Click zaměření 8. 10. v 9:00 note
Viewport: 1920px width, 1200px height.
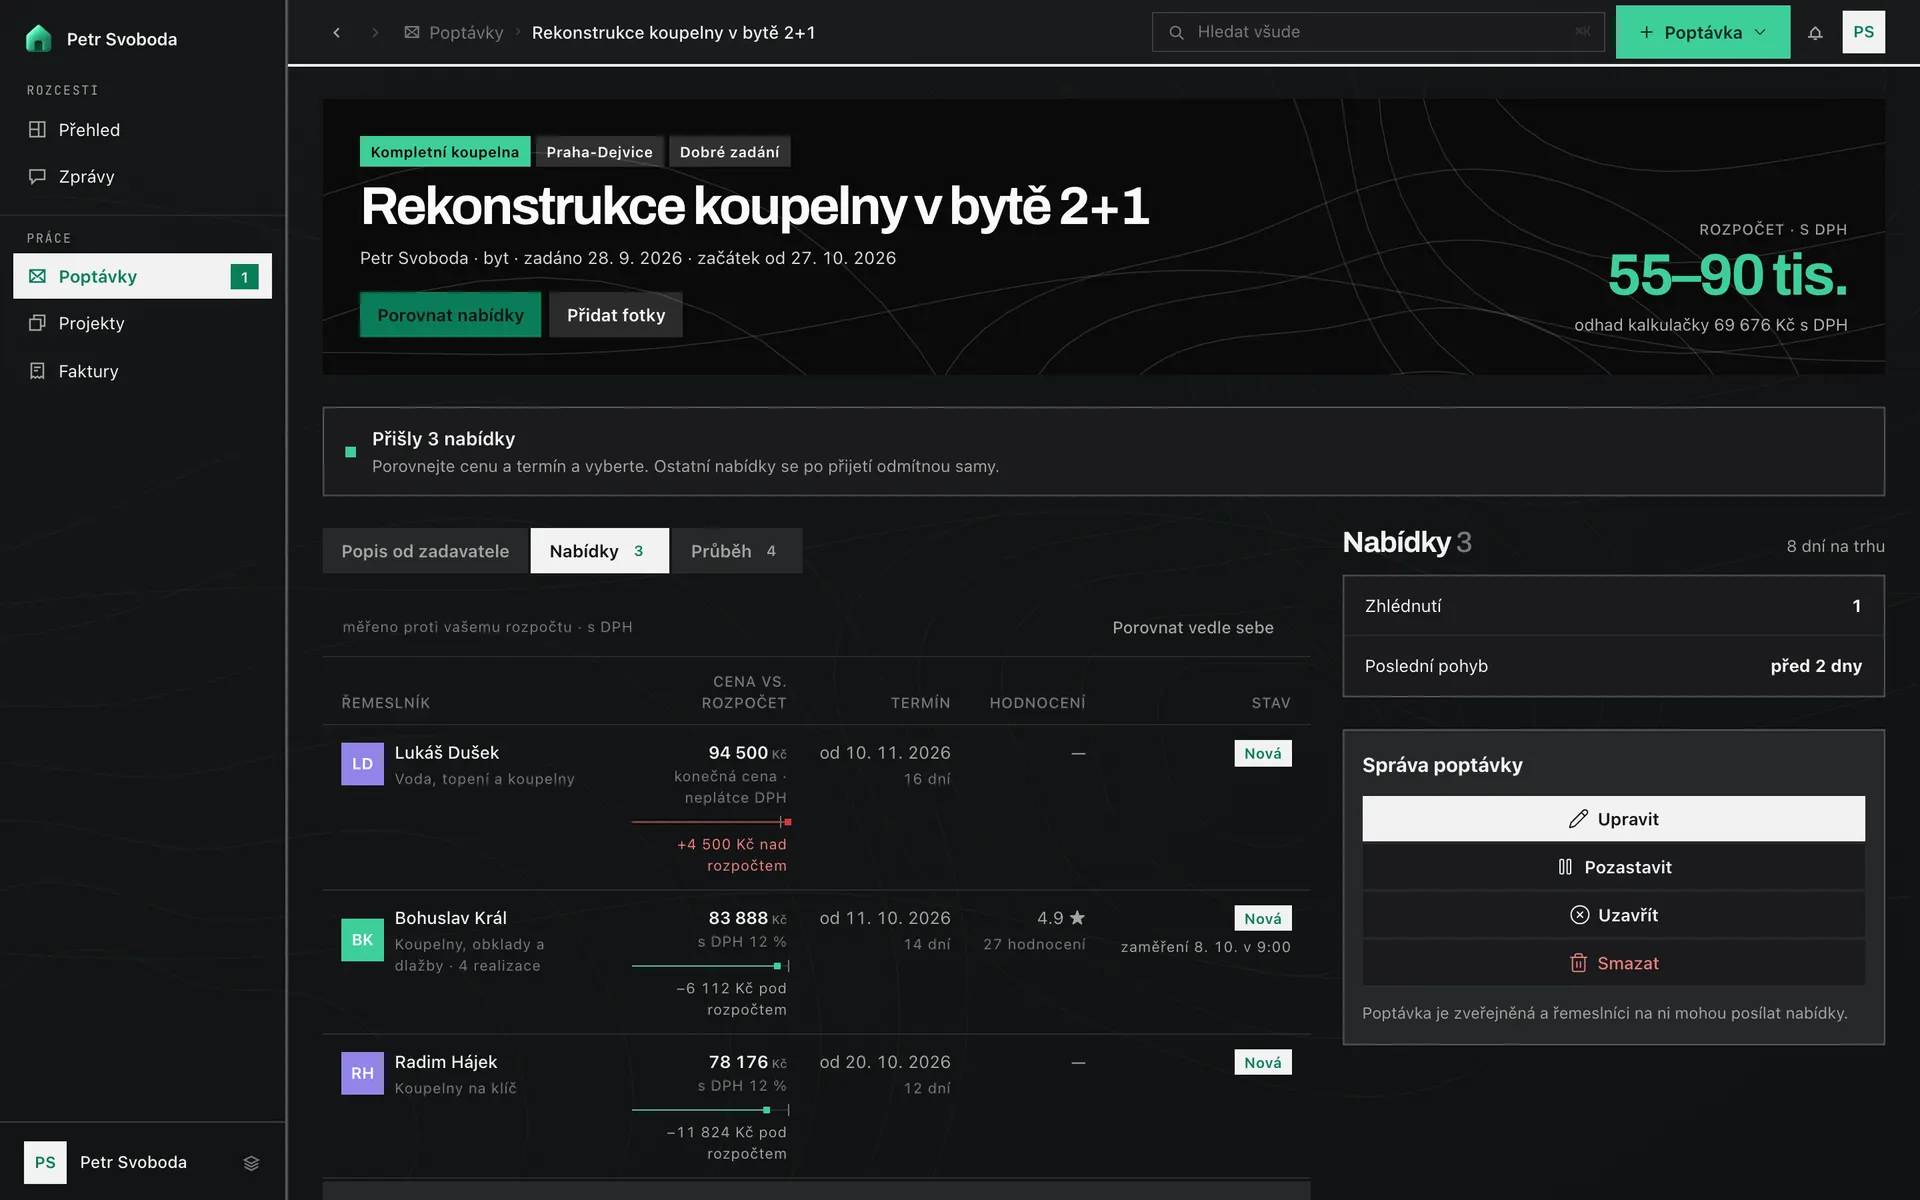tap(1205, 947)
